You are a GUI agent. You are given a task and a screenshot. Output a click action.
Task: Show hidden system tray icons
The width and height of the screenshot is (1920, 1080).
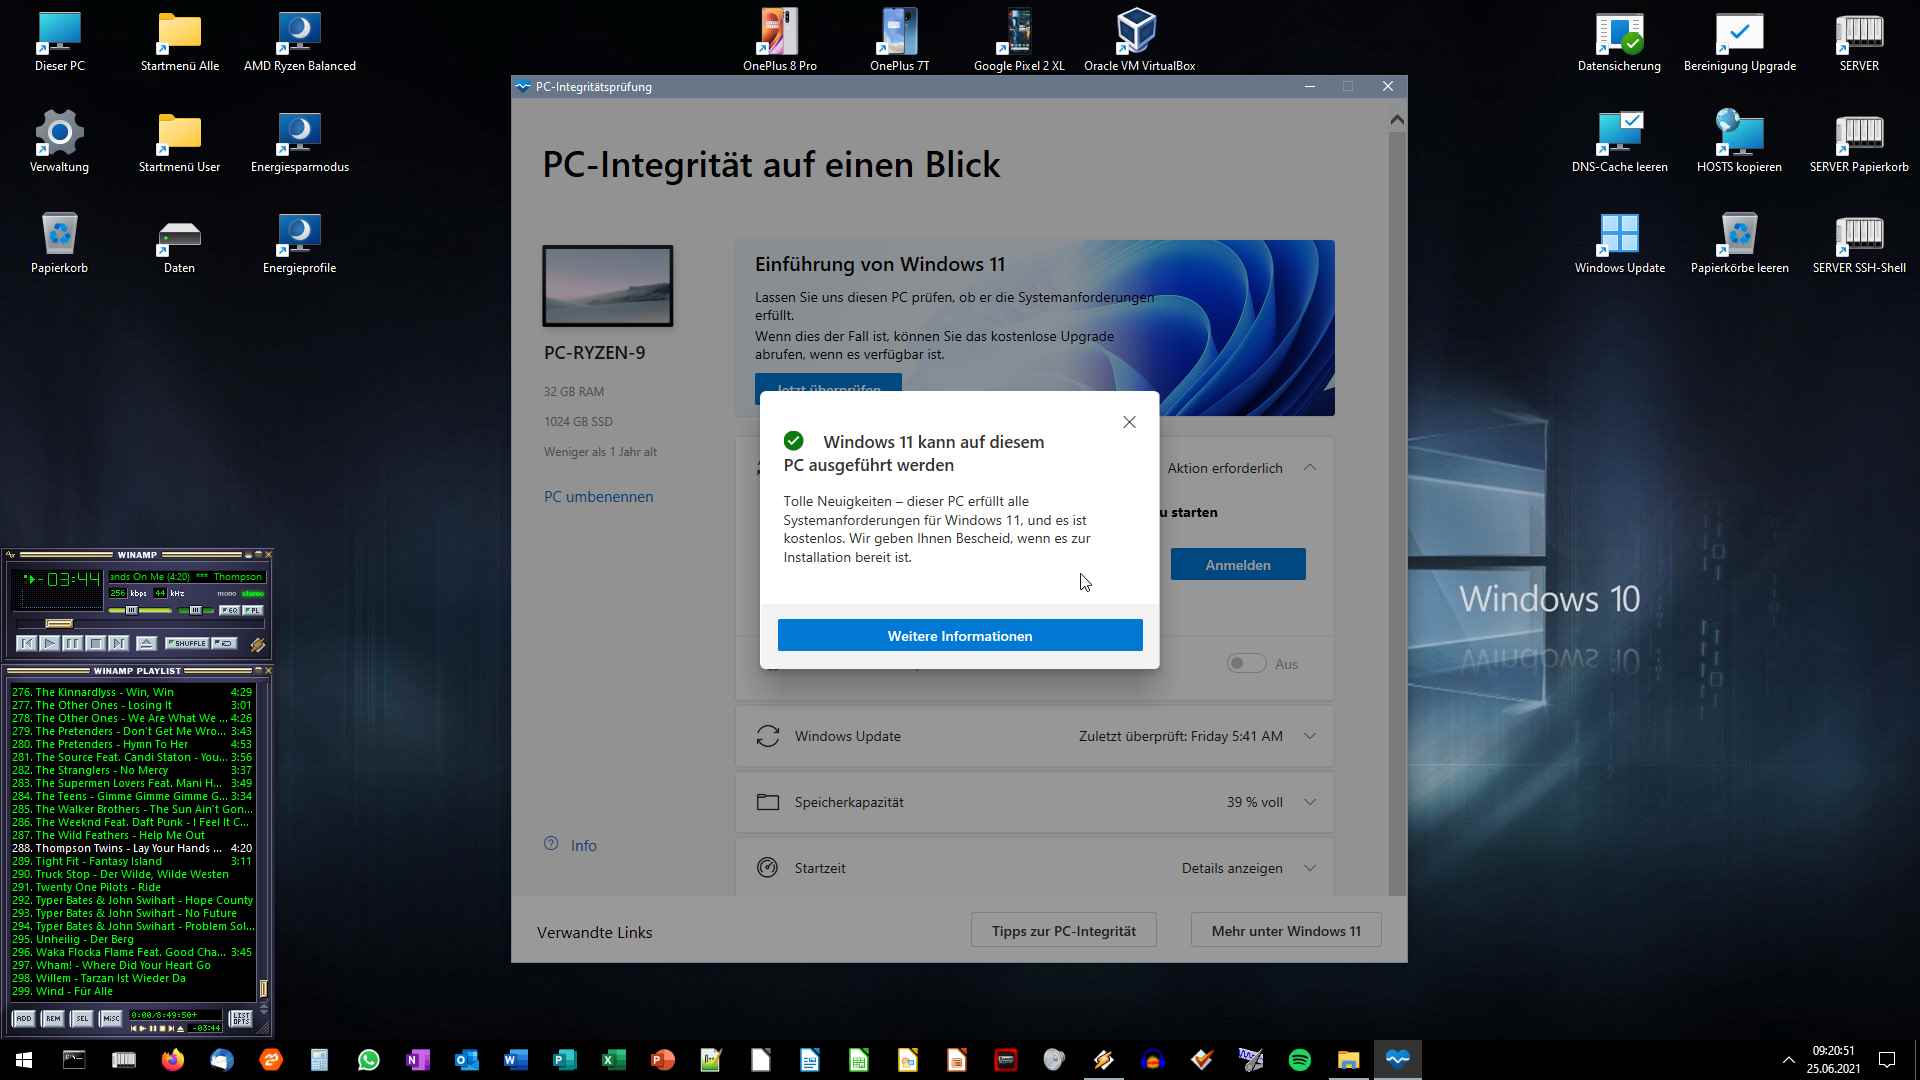click(x=1788, y=1059)
